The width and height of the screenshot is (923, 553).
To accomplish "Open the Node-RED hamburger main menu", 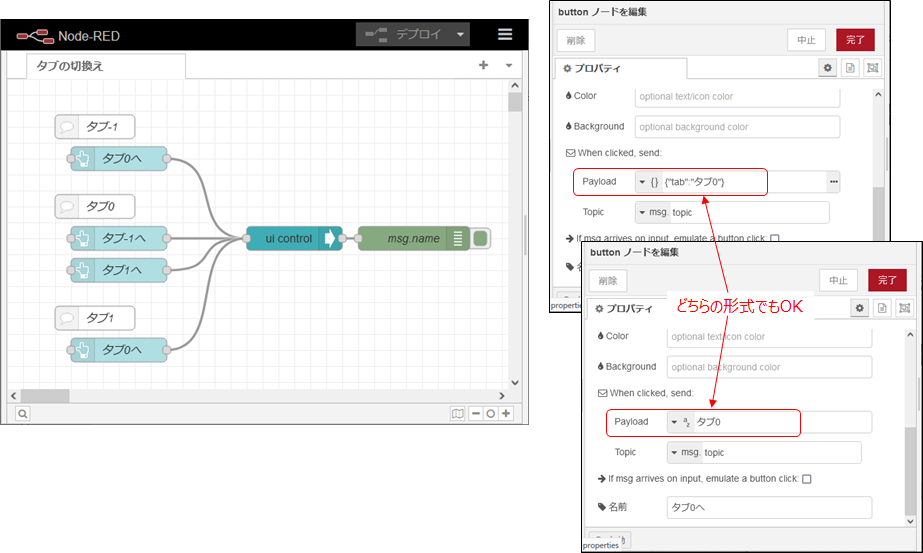I will [x=505, y=34].
